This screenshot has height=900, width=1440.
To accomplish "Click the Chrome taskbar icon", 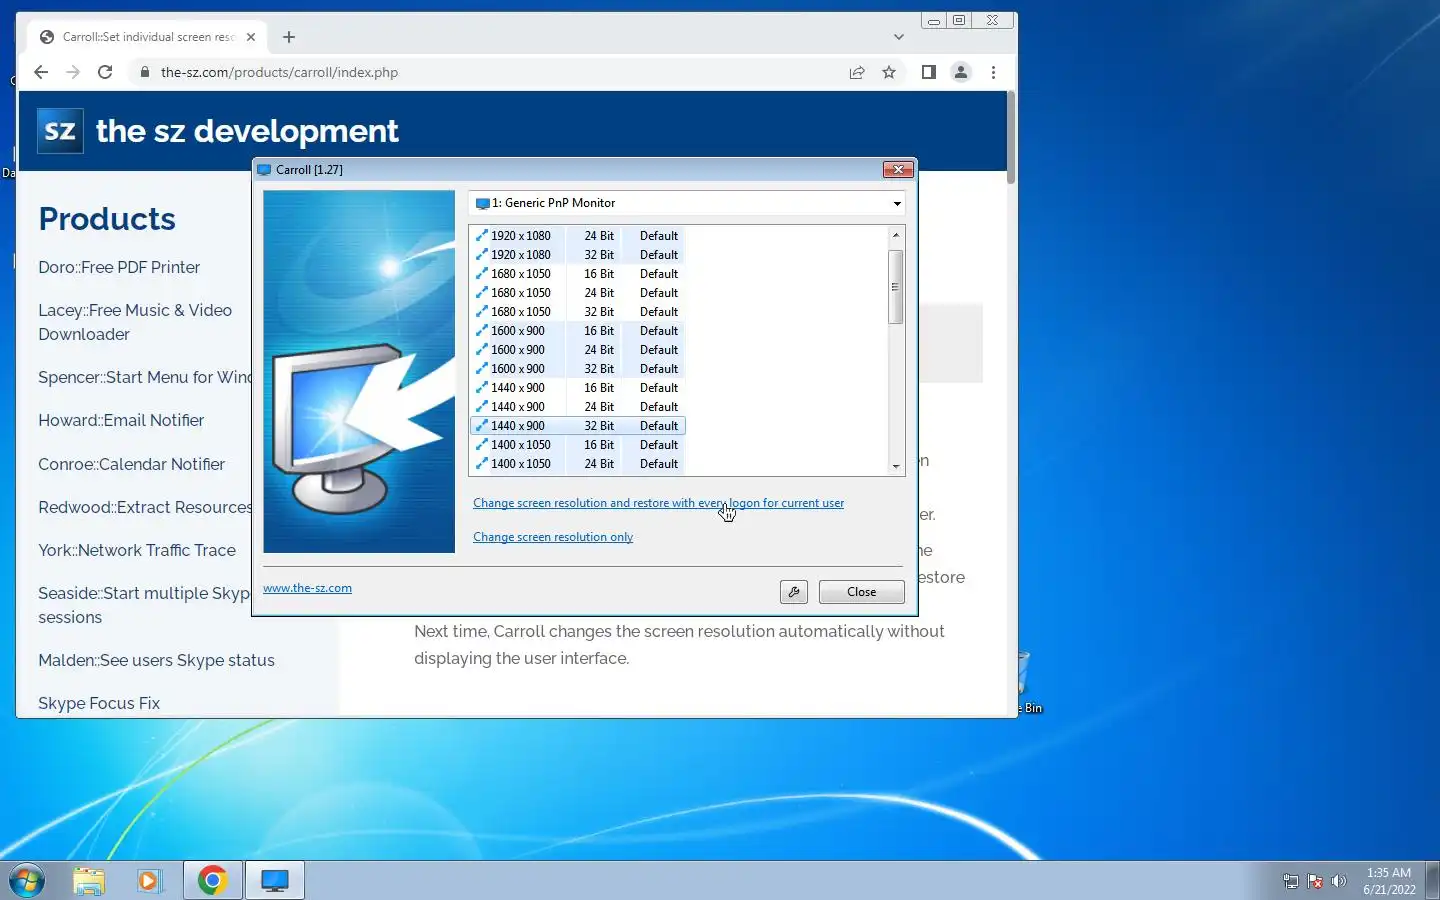I will (212, 881).
